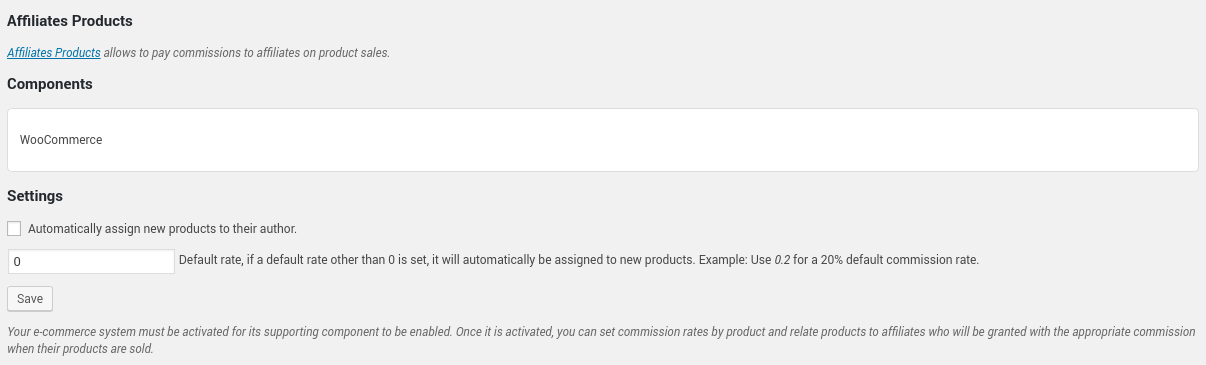The height and width of the screenshot is (365, 1206).
Task: Click the default rate input field
Action: (91, 261)
